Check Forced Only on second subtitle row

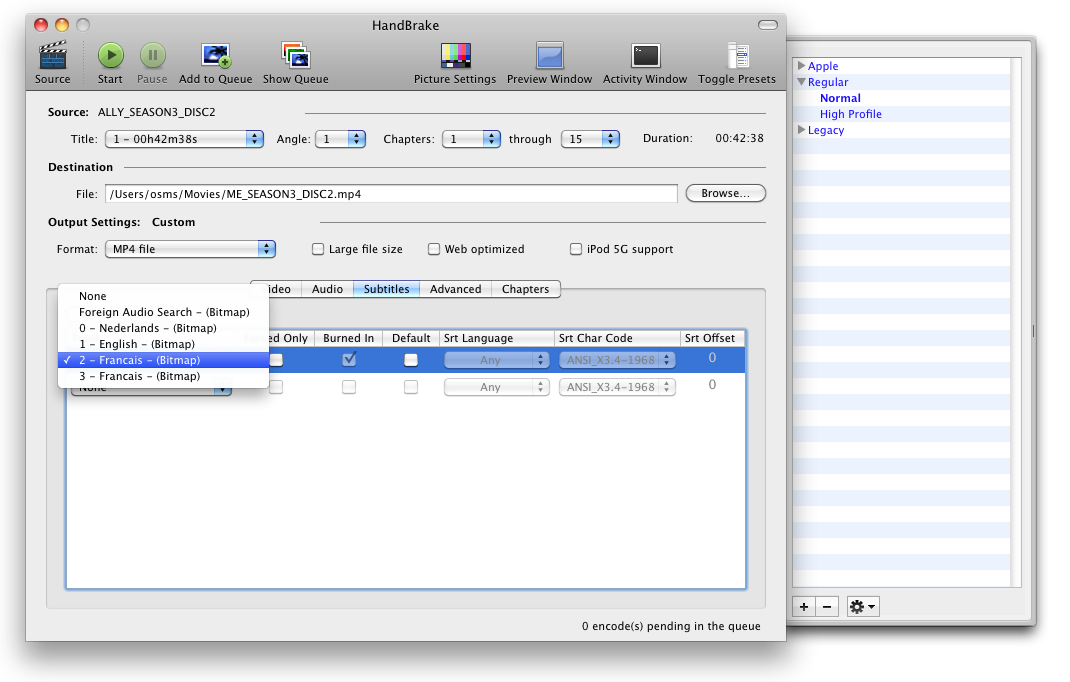click(276, 387)
